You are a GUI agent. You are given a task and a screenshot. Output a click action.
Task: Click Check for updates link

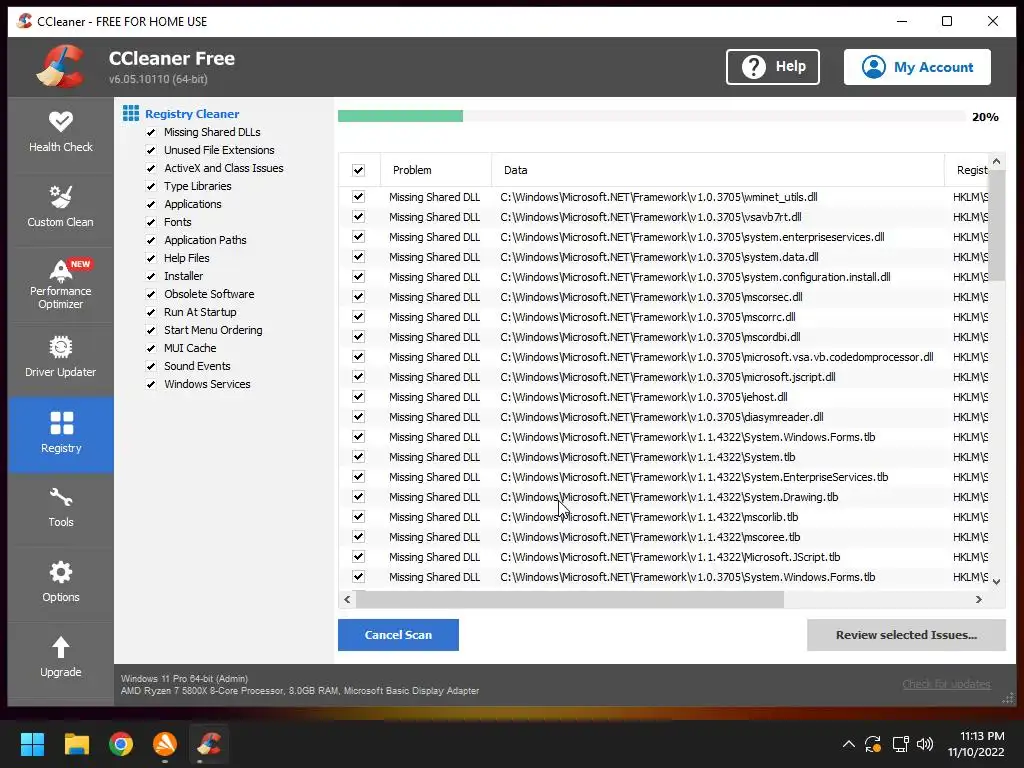click(946, 684)
